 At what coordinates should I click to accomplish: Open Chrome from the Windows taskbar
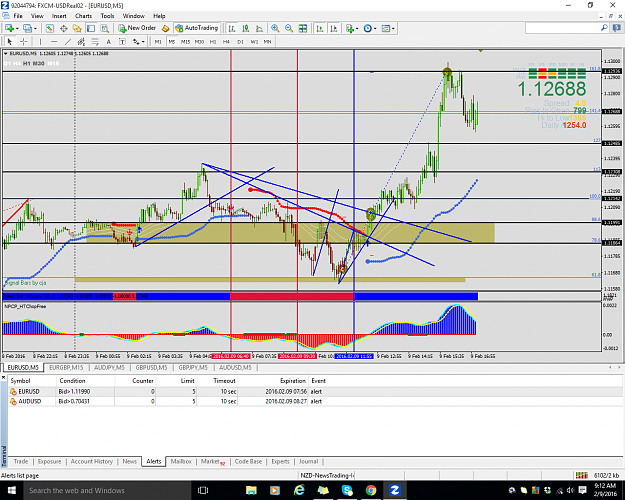click(371, 490)
